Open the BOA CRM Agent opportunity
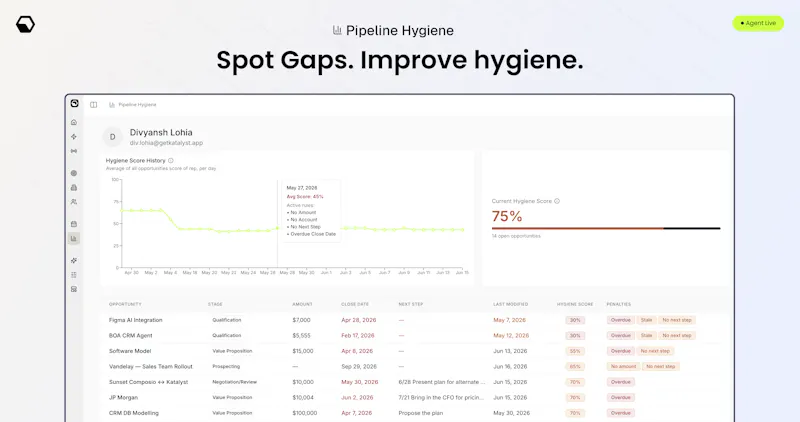The width and height of the screenshot is (800, 422). coord(131,336)
